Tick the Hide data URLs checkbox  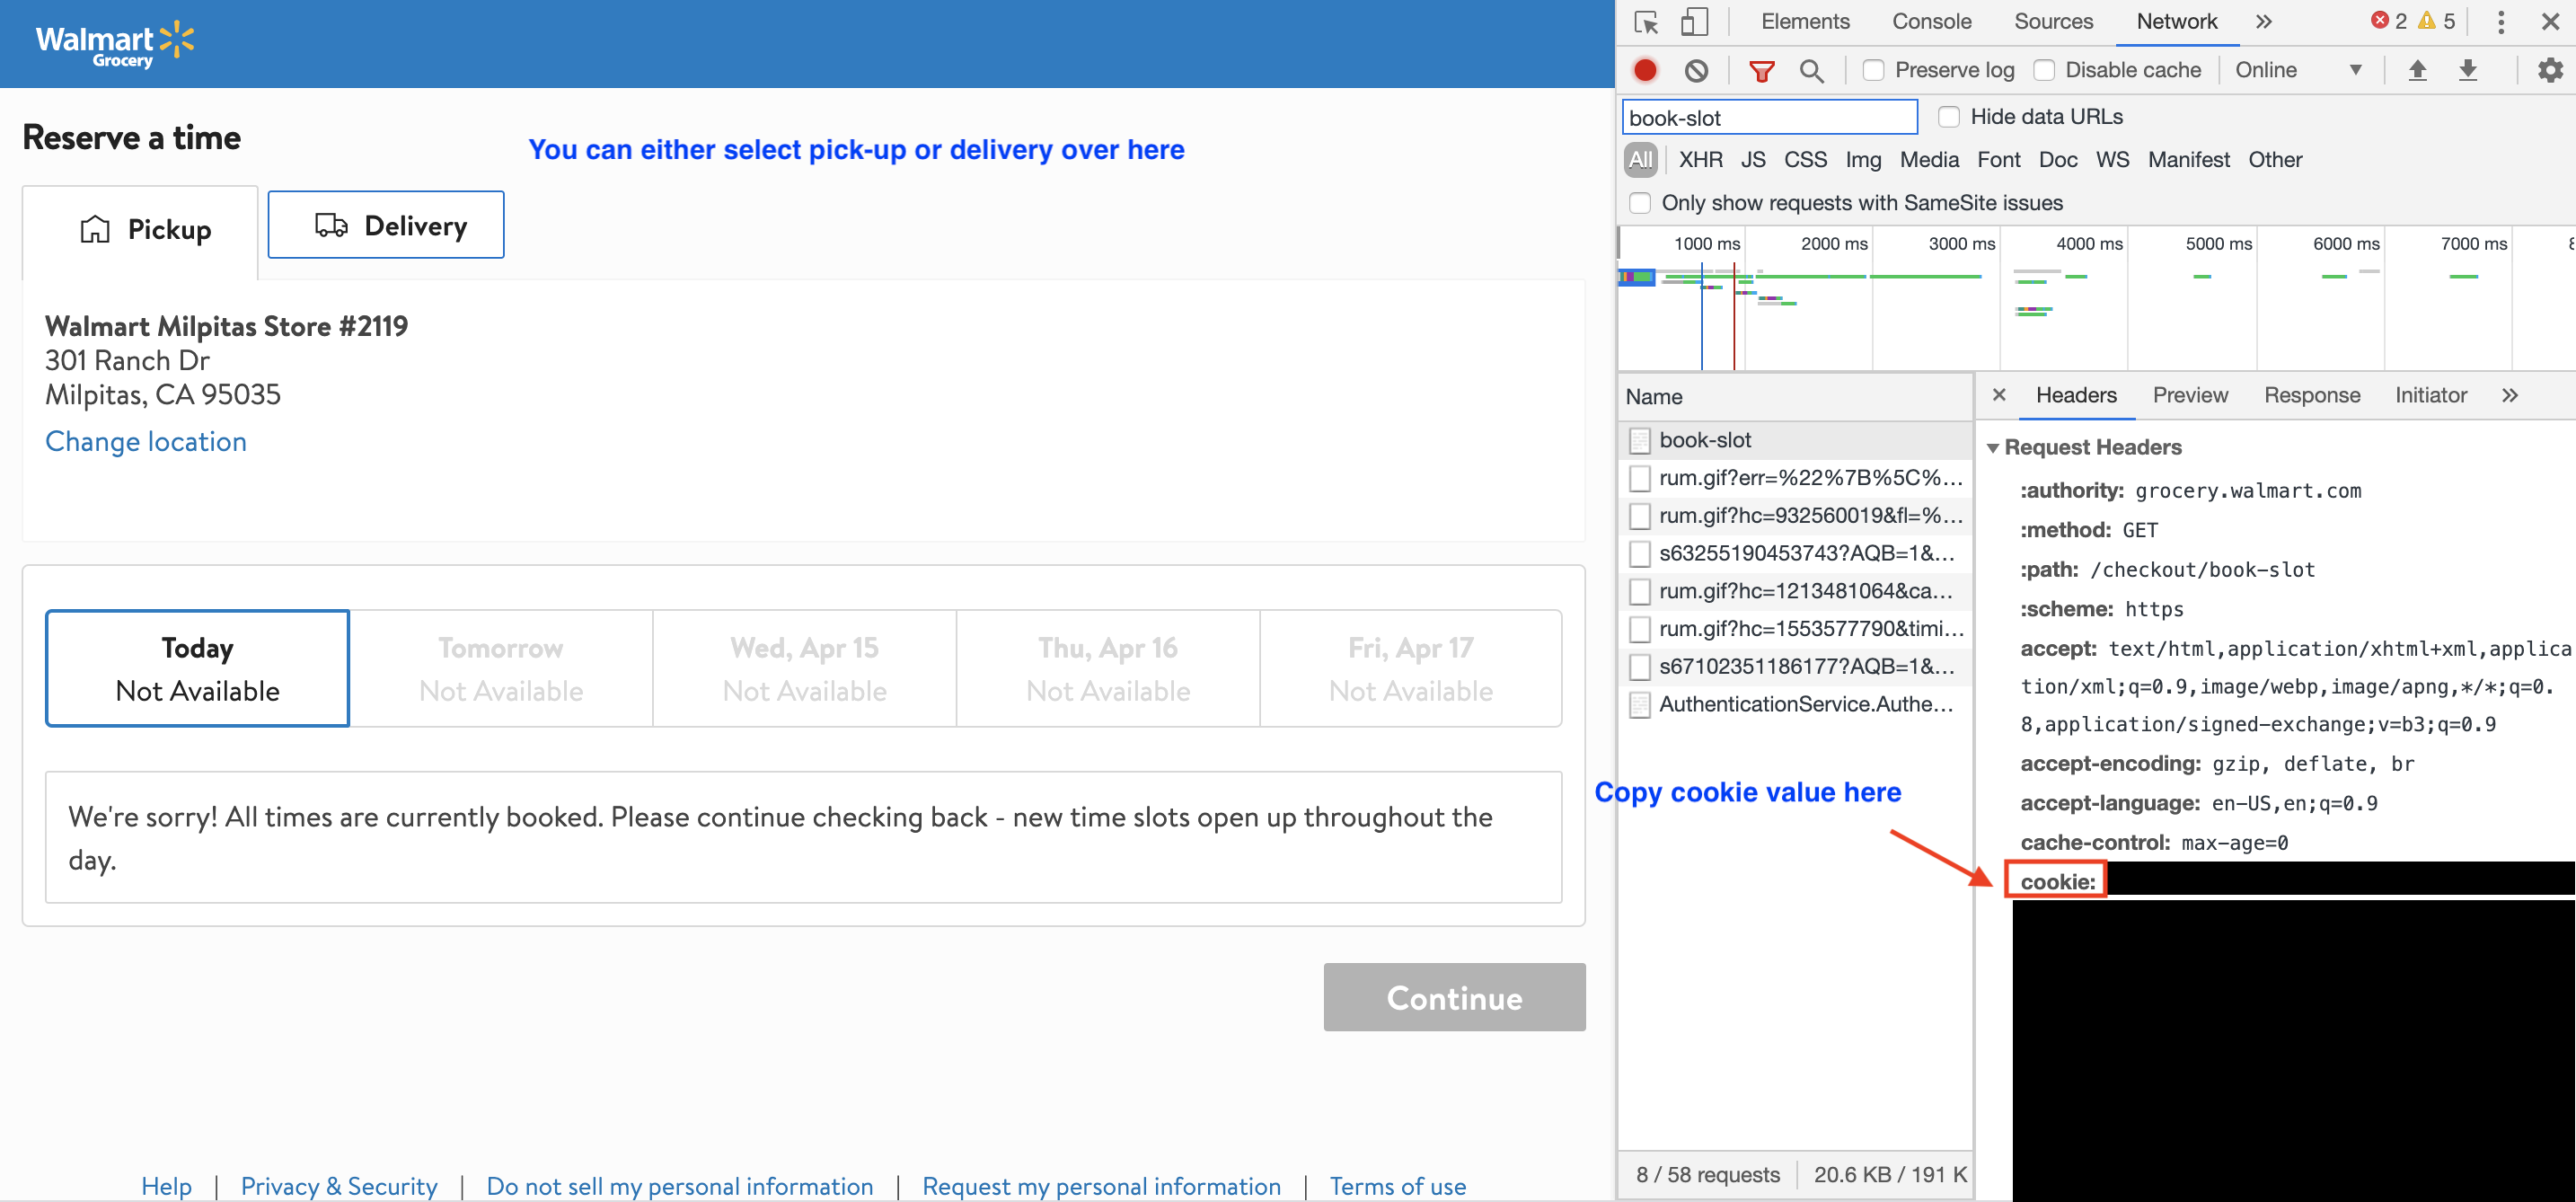point(1948,117)
